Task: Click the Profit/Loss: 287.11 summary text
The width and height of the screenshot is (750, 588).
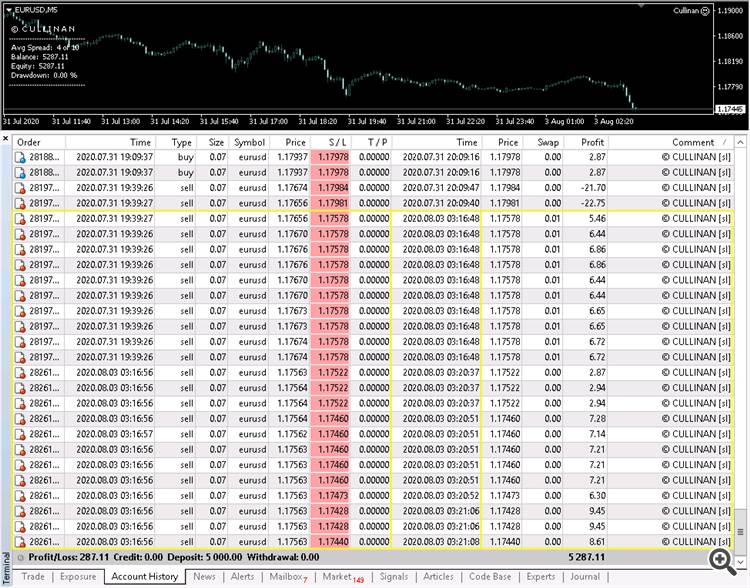Action: [x=68, y=557]
